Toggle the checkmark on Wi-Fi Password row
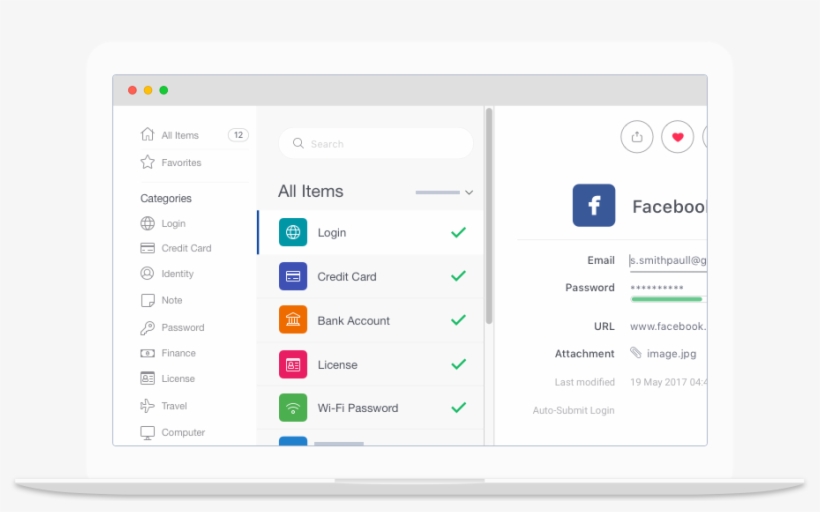820x512 pixels. [458, 408]
